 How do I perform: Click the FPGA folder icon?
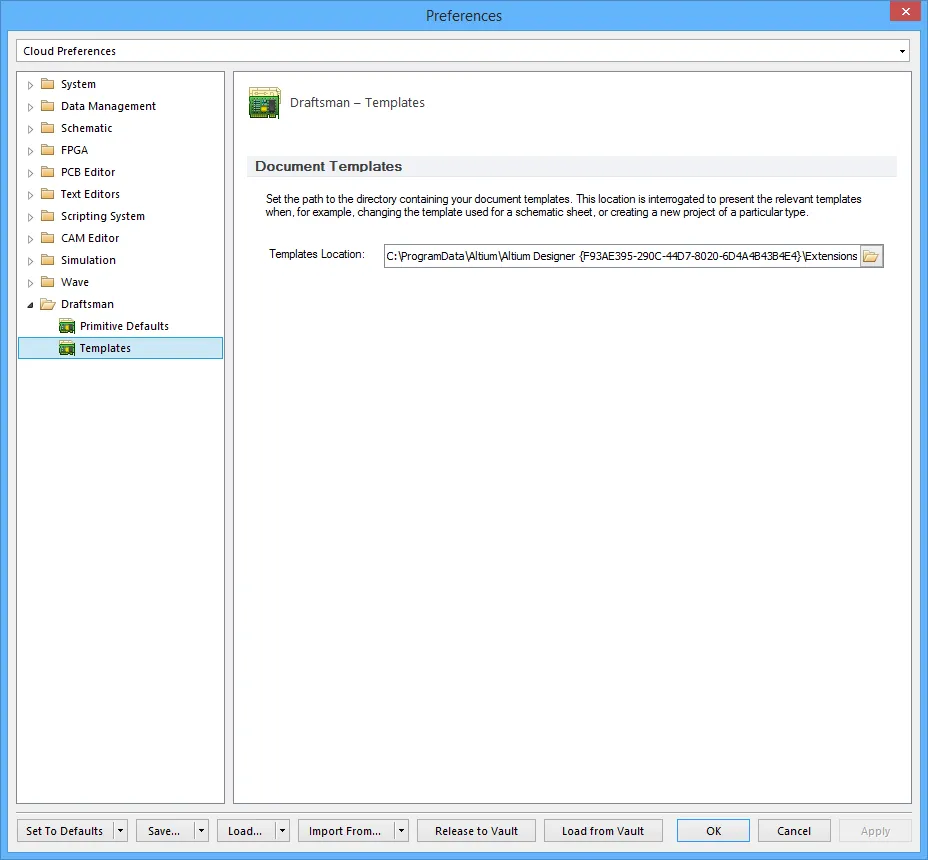pyautogui.click(x=48, y=150)
